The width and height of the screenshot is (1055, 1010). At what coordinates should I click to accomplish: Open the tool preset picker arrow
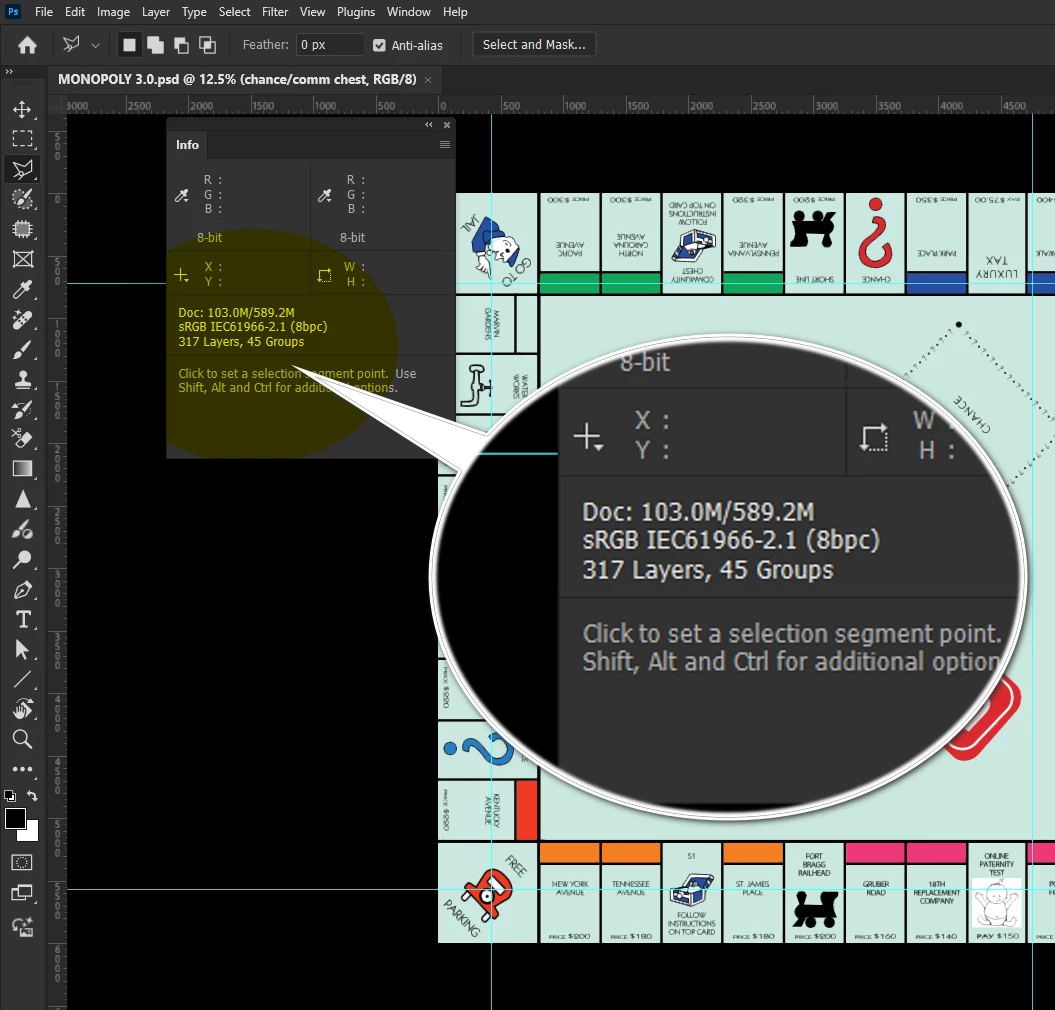coord(96,46)
